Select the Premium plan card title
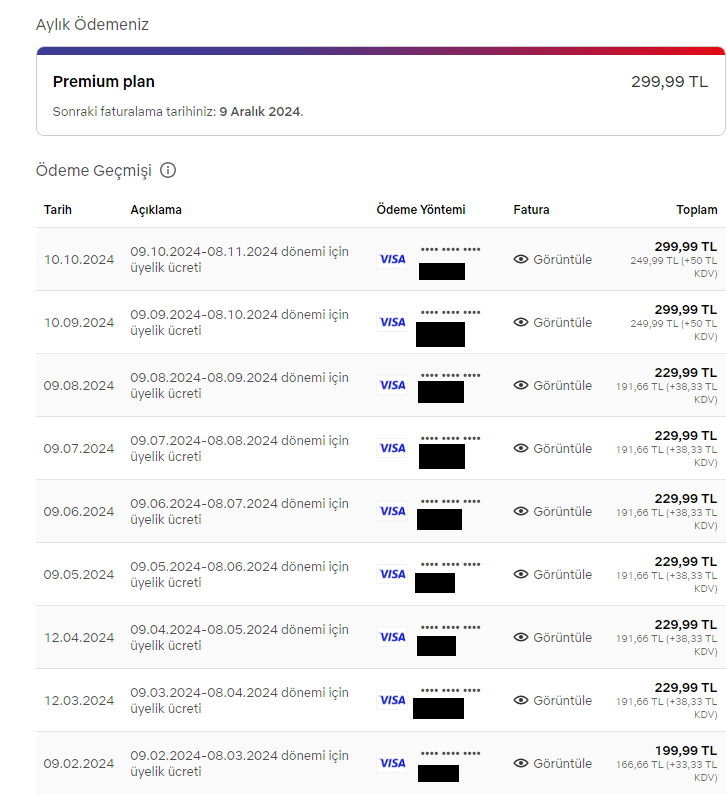Screen dimensions: 726x794 coord(104,82)
